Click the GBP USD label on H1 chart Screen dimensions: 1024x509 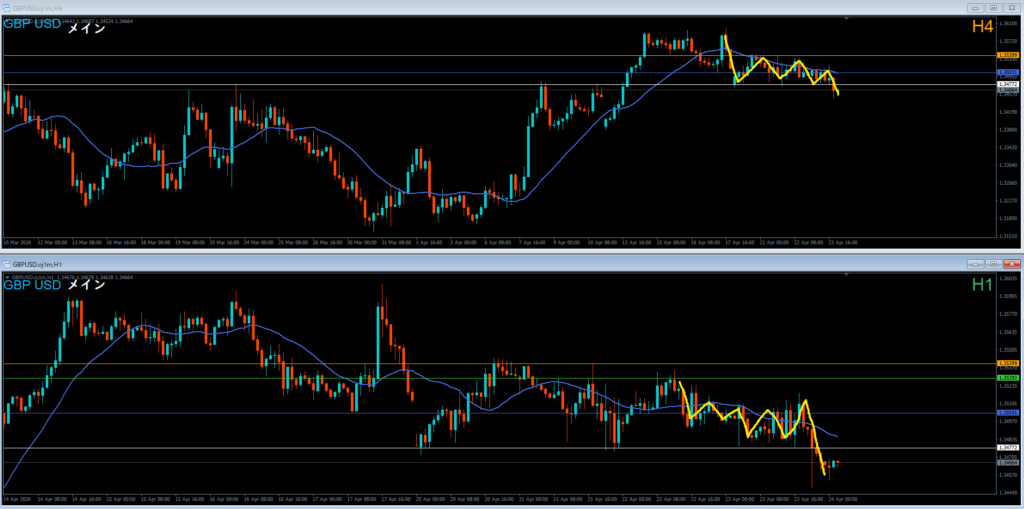point(31,285)
